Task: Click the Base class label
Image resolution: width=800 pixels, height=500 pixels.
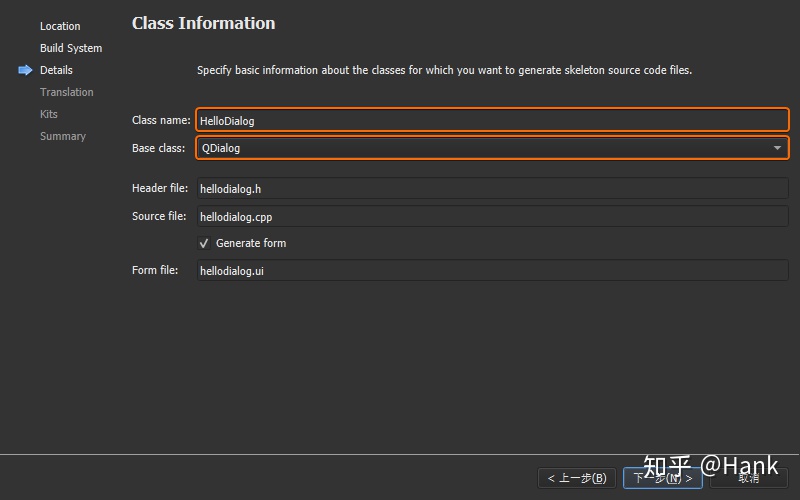Action: (x=159, y=148)
